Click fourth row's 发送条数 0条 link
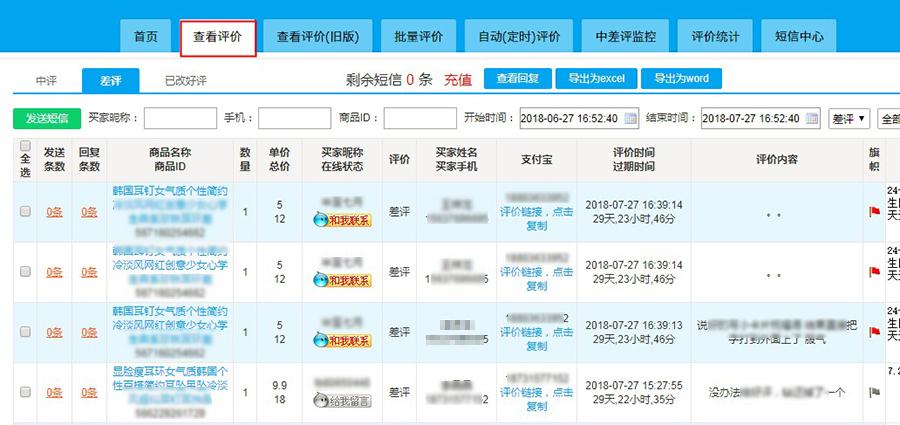900x425 pixels. pos(55,393)
